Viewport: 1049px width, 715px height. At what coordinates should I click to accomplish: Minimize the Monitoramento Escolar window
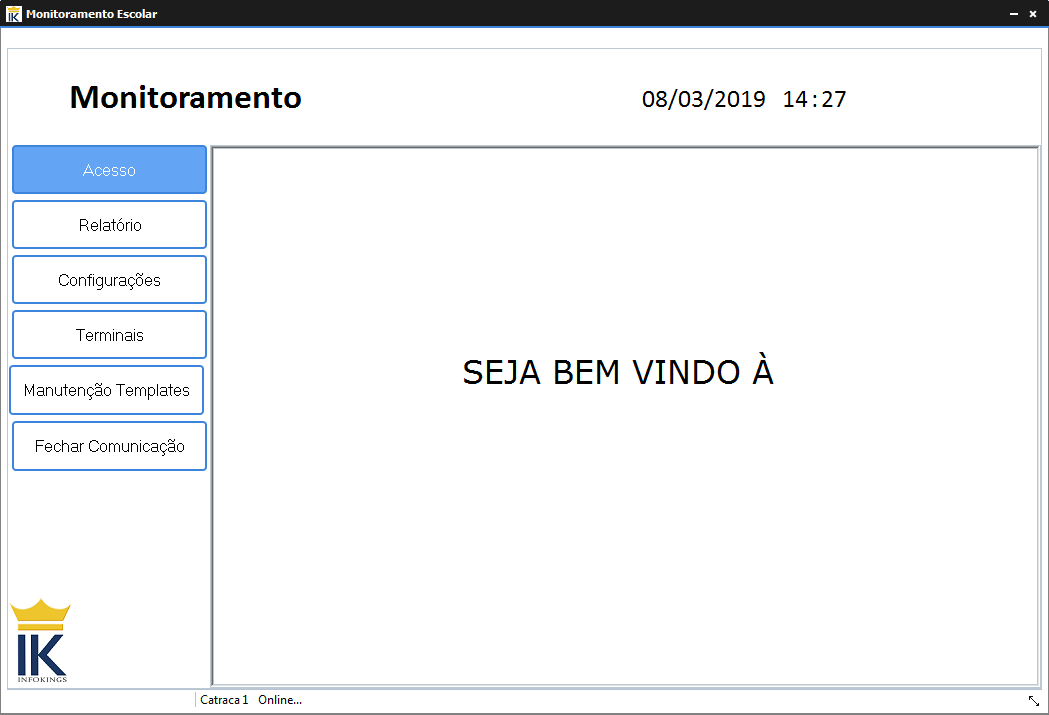1012,14
